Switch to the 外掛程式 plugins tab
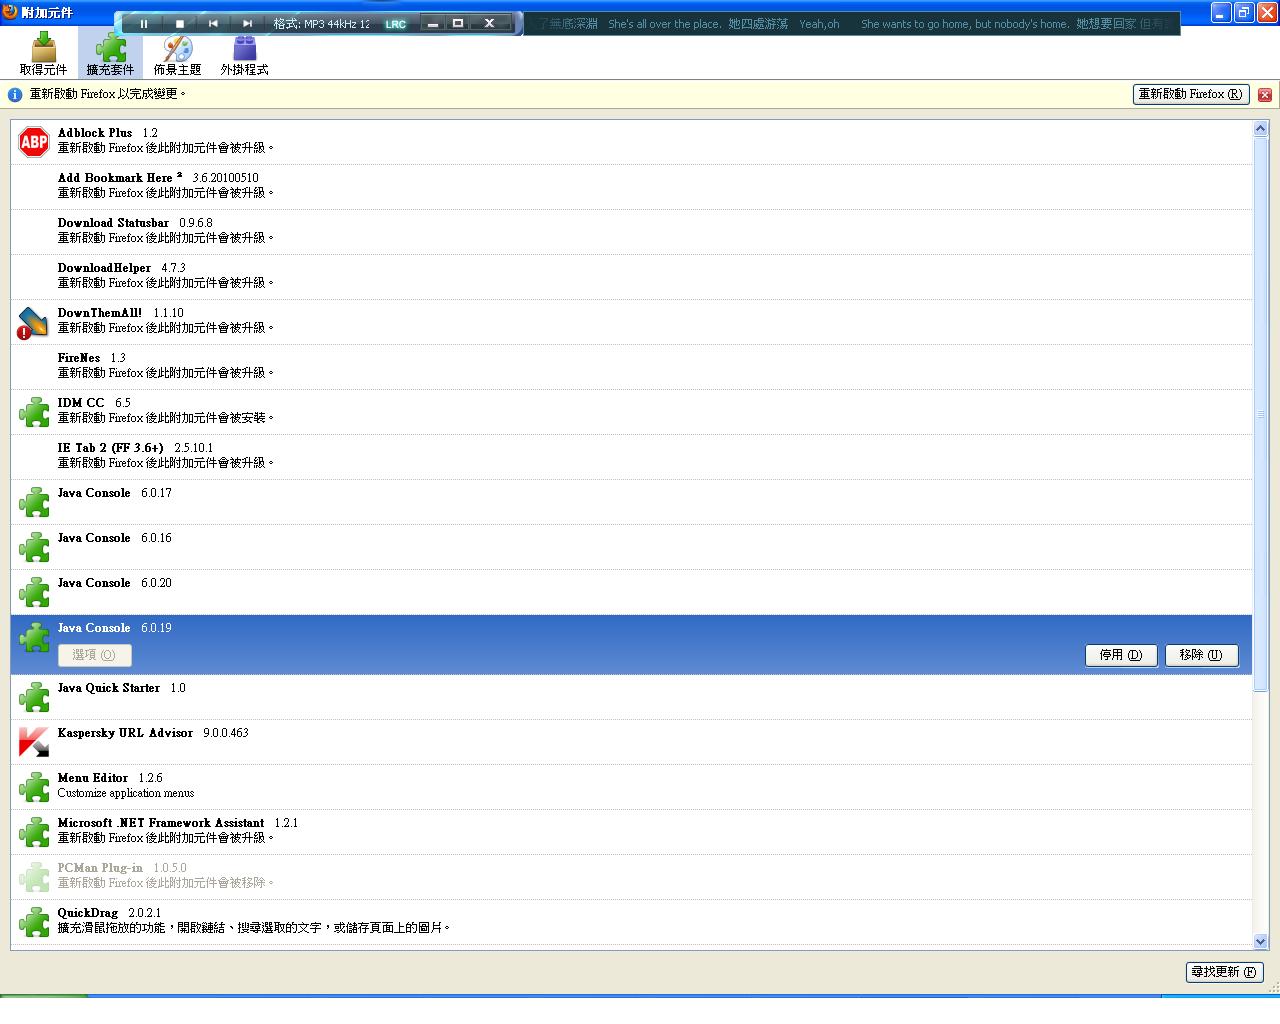The width and height of the screenshot is (1280, 1024). tap(244, 54)
